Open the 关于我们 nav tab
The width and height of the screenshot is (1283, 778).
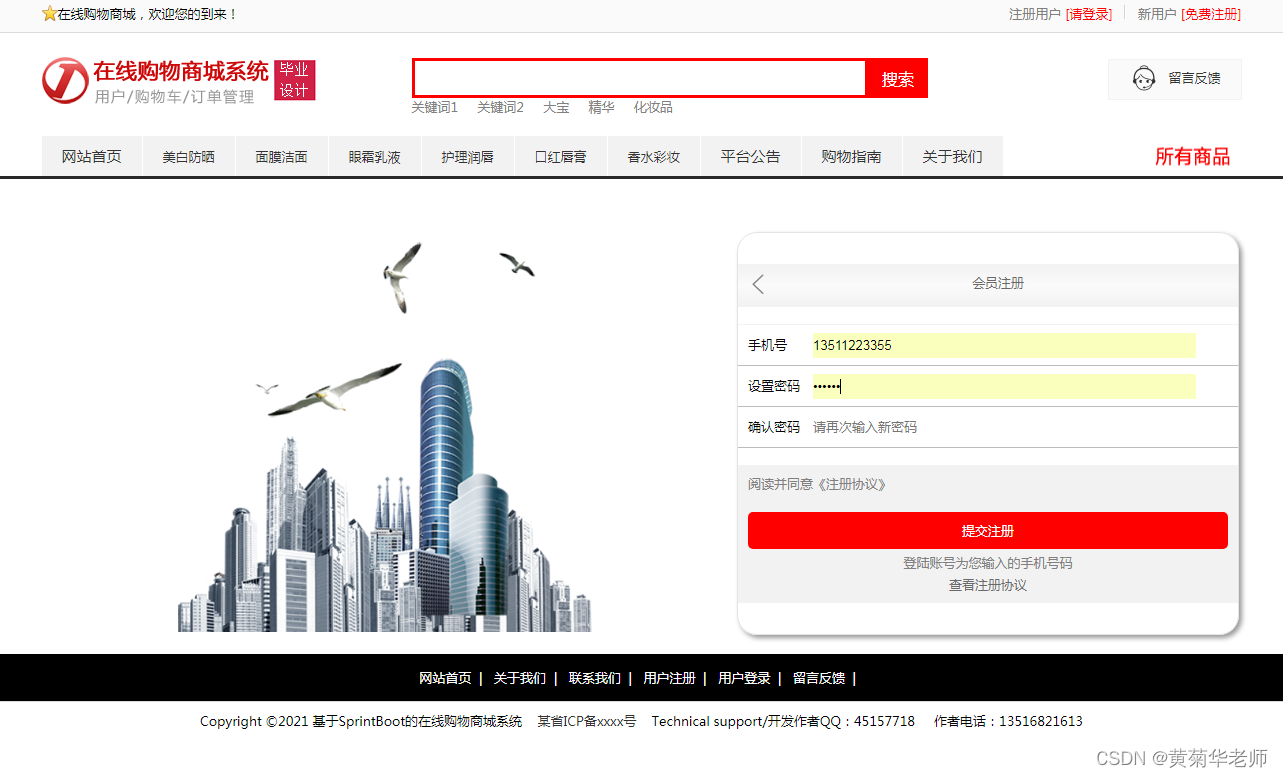[953, 157]
